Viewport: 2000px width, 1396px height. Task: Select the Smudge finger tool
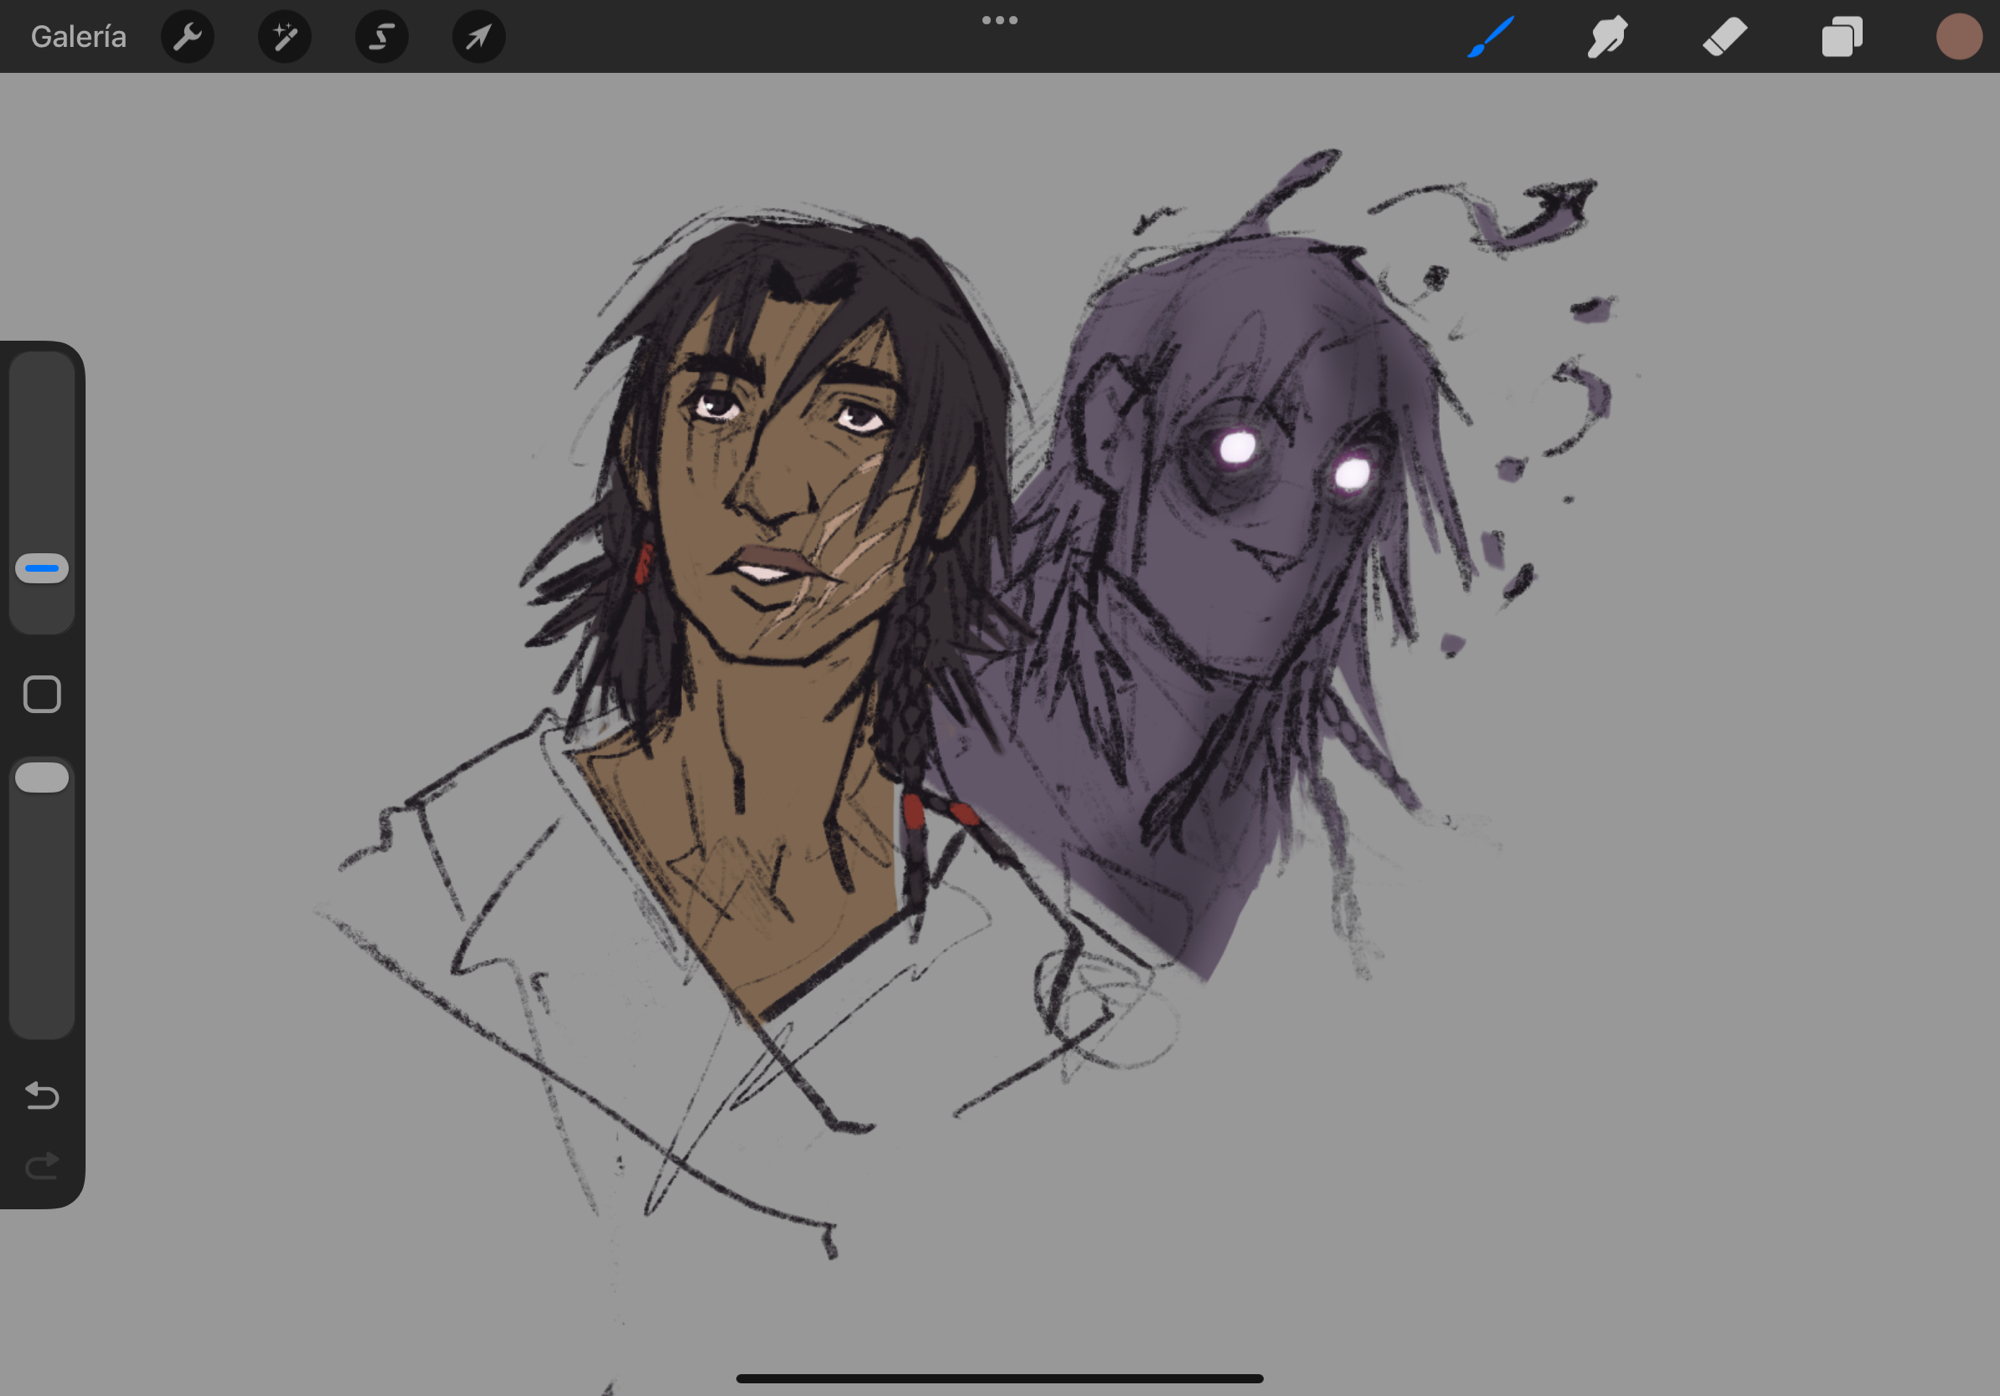click(x=1607, y=37)
